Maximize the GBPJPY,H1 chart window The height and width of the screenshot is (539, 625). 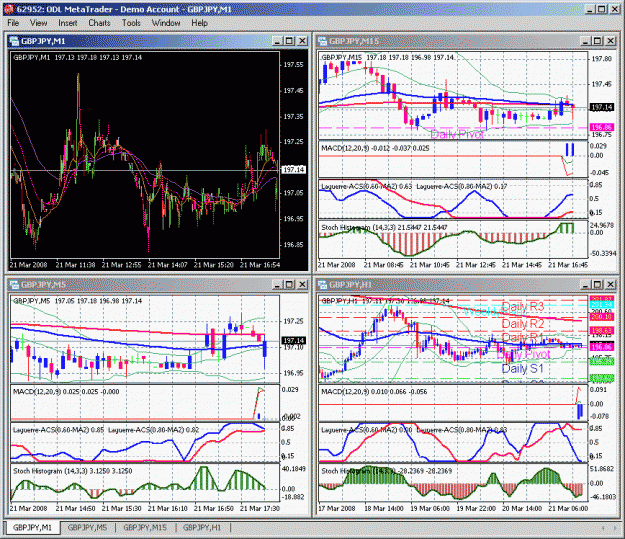[597, 284]
